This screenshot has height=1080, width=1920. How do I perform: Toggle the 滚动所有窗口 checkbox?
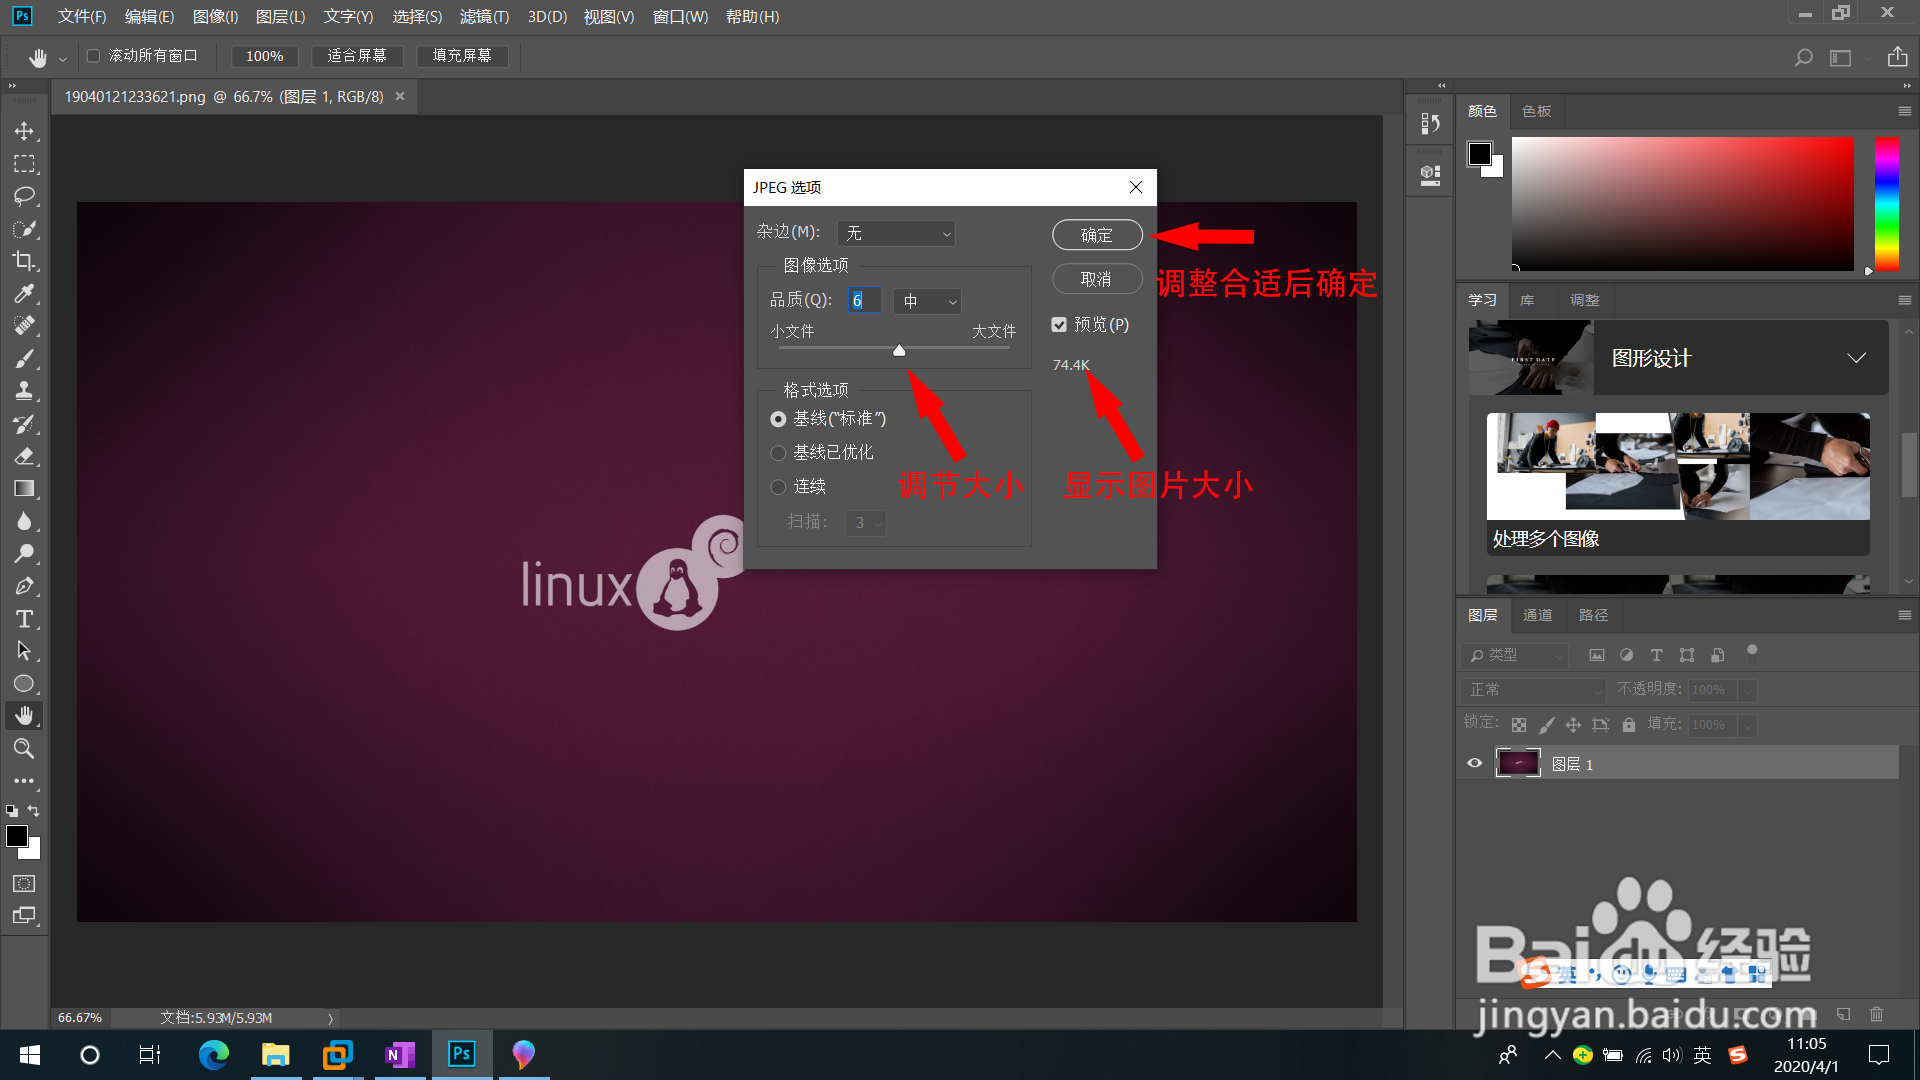tap(93, 56)
